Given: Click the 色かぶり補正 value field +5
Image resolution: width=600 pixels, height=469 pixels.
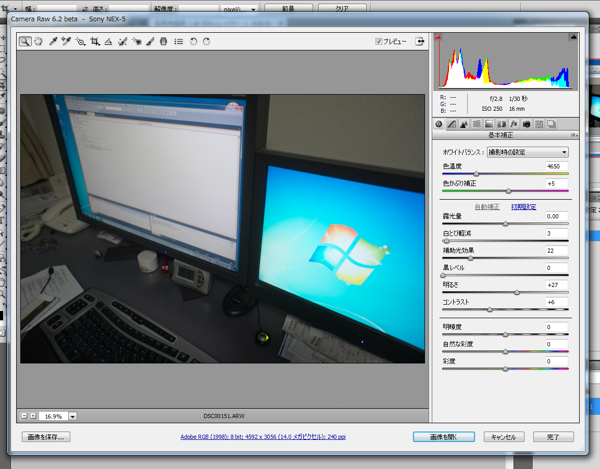Looking at the screenshot, I should 556,184.
